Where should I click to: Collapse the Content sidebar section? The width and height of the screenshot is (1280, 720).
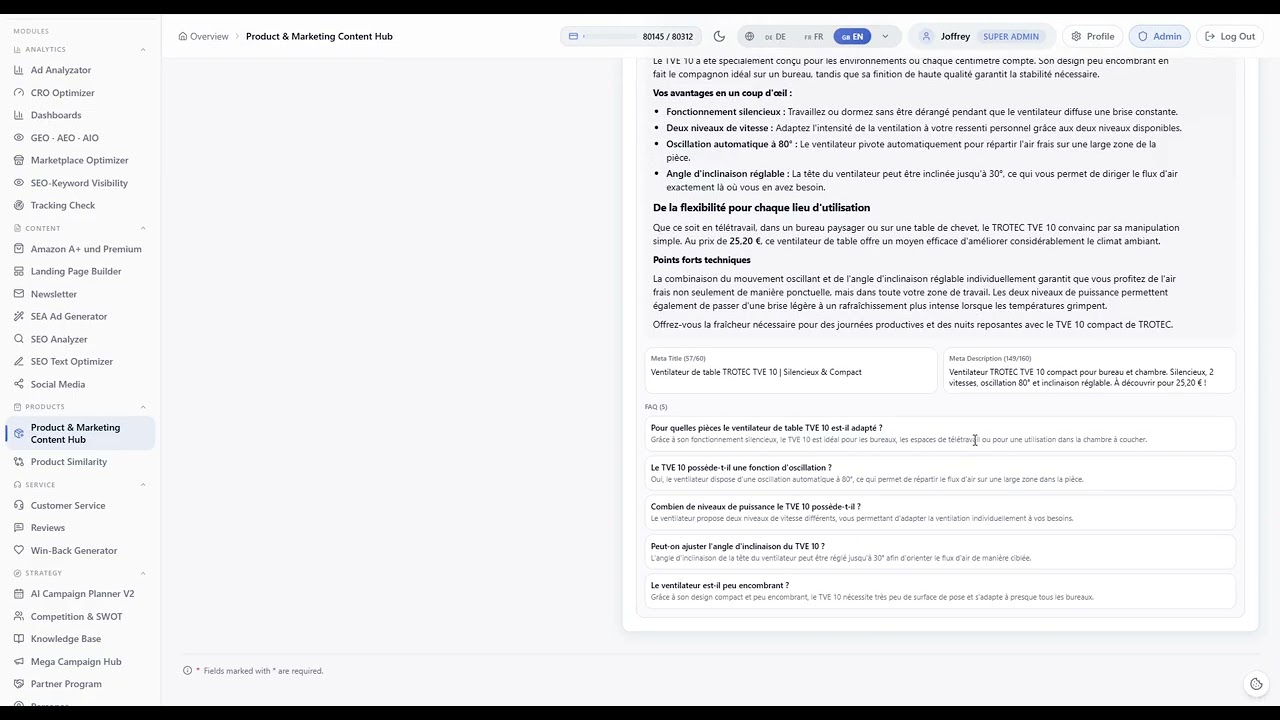pyautogui.click(x=143, y=228)
